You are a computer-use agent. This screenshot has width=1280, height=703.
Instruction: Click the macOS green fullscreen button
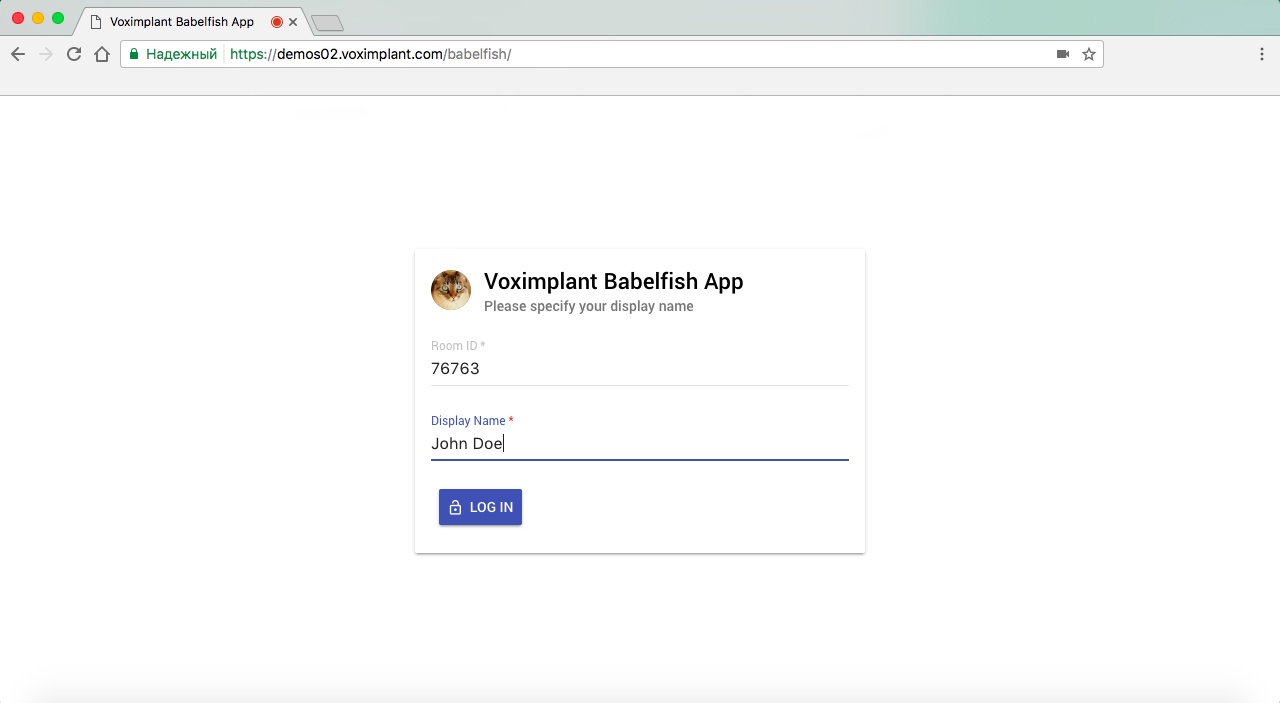click(58, 18)
